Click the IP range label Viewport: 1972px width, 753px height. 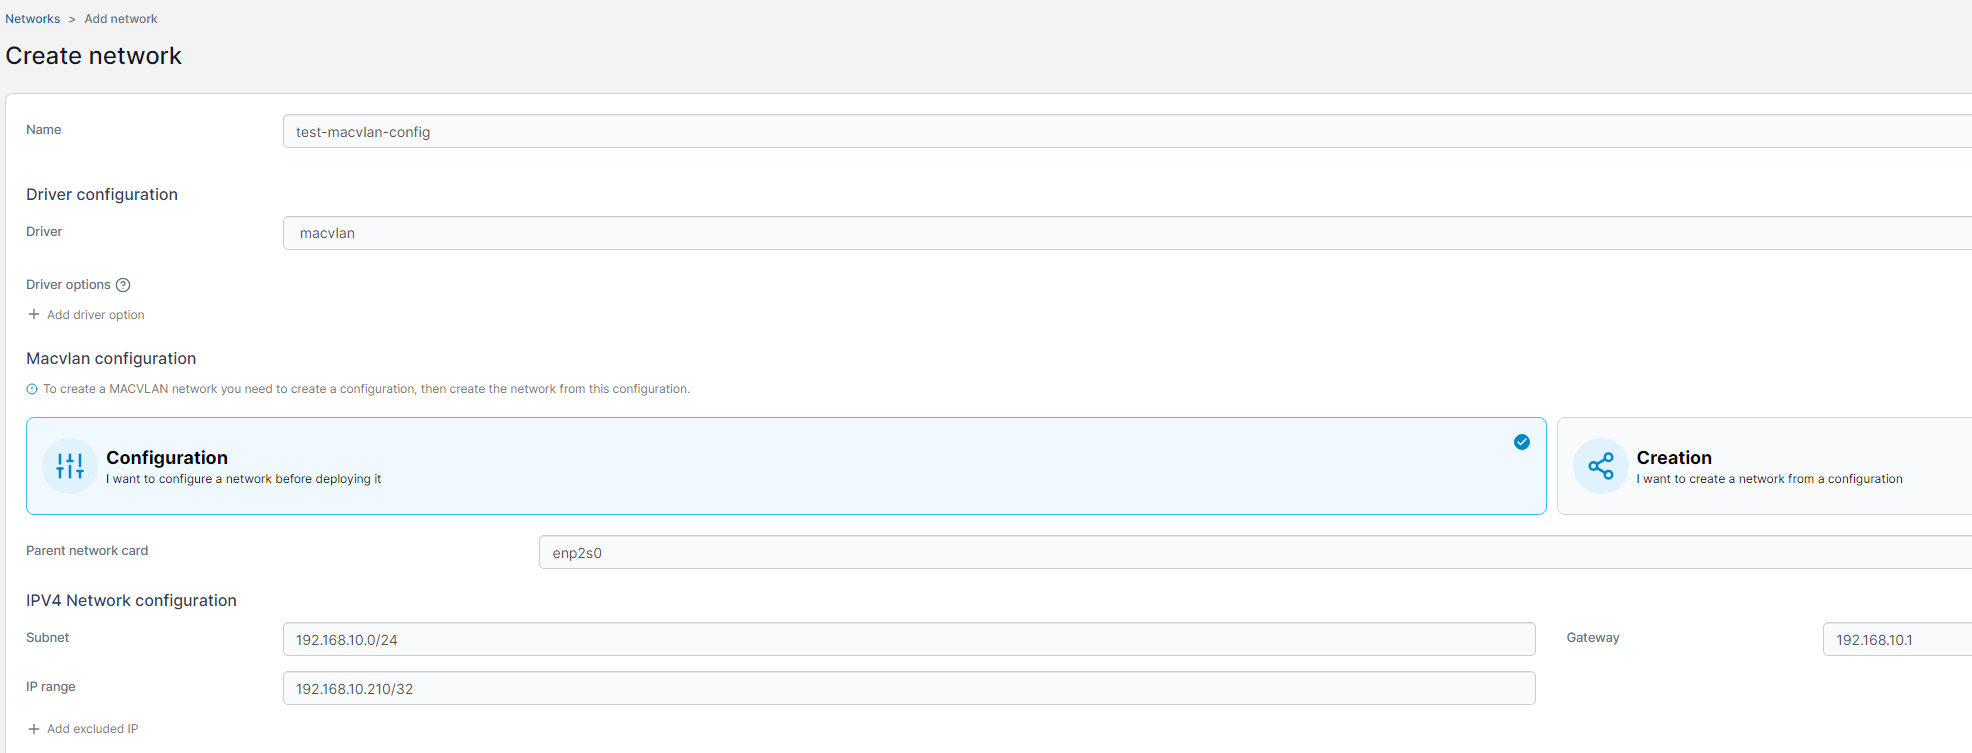pos(51,687)
